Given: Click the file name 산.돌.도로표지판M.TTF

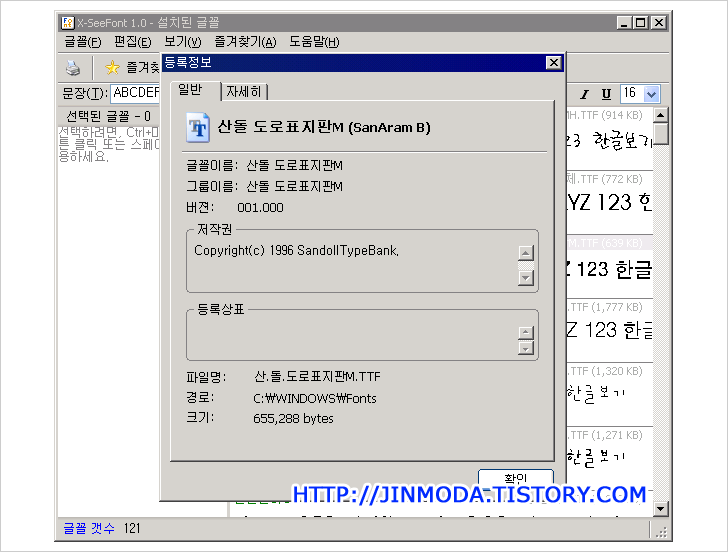Looking at the screenshot, I should click(x=317, y=377).
